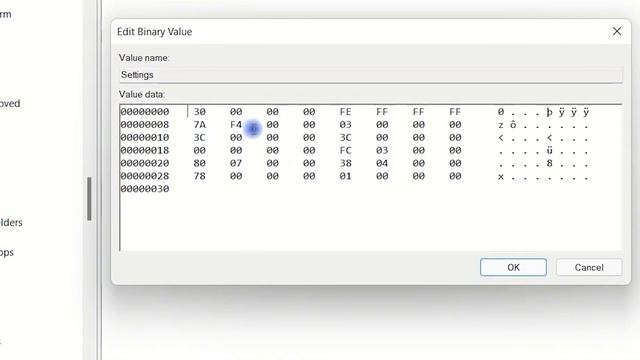640x360 pixels.
Task: Click the offset label 00000018
Action: [x=144, y=151]
